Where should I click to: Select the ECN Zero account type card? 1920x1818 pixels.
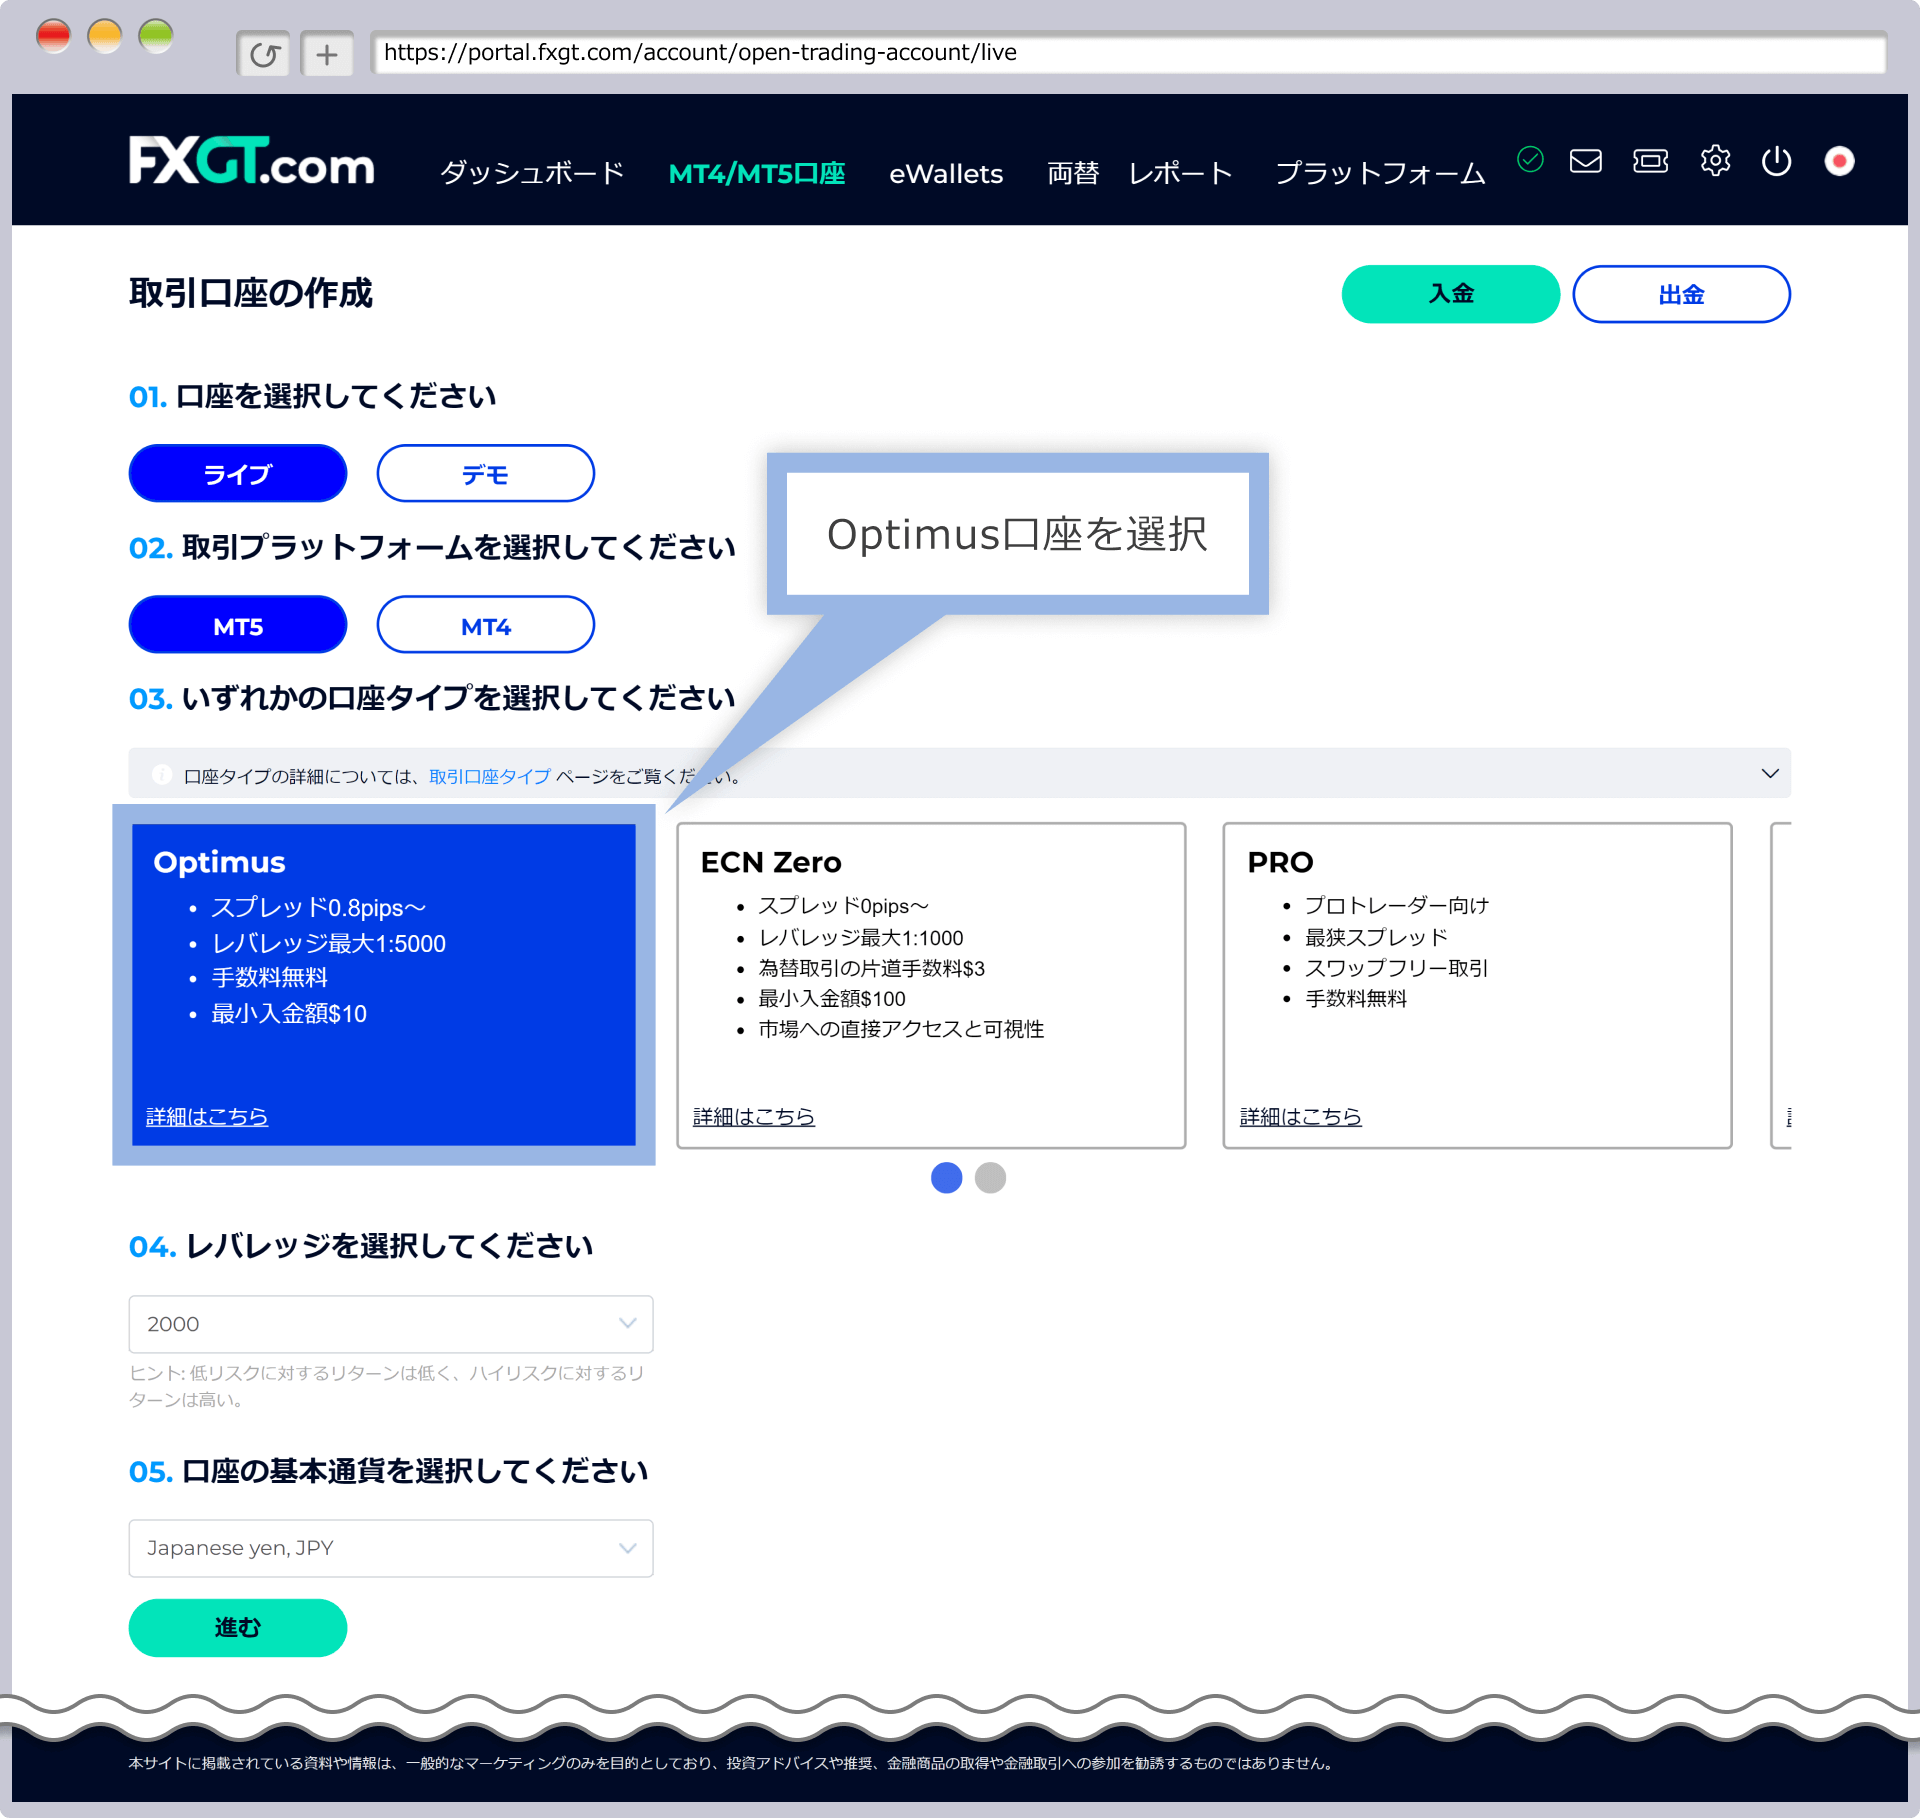coord(931,985)
